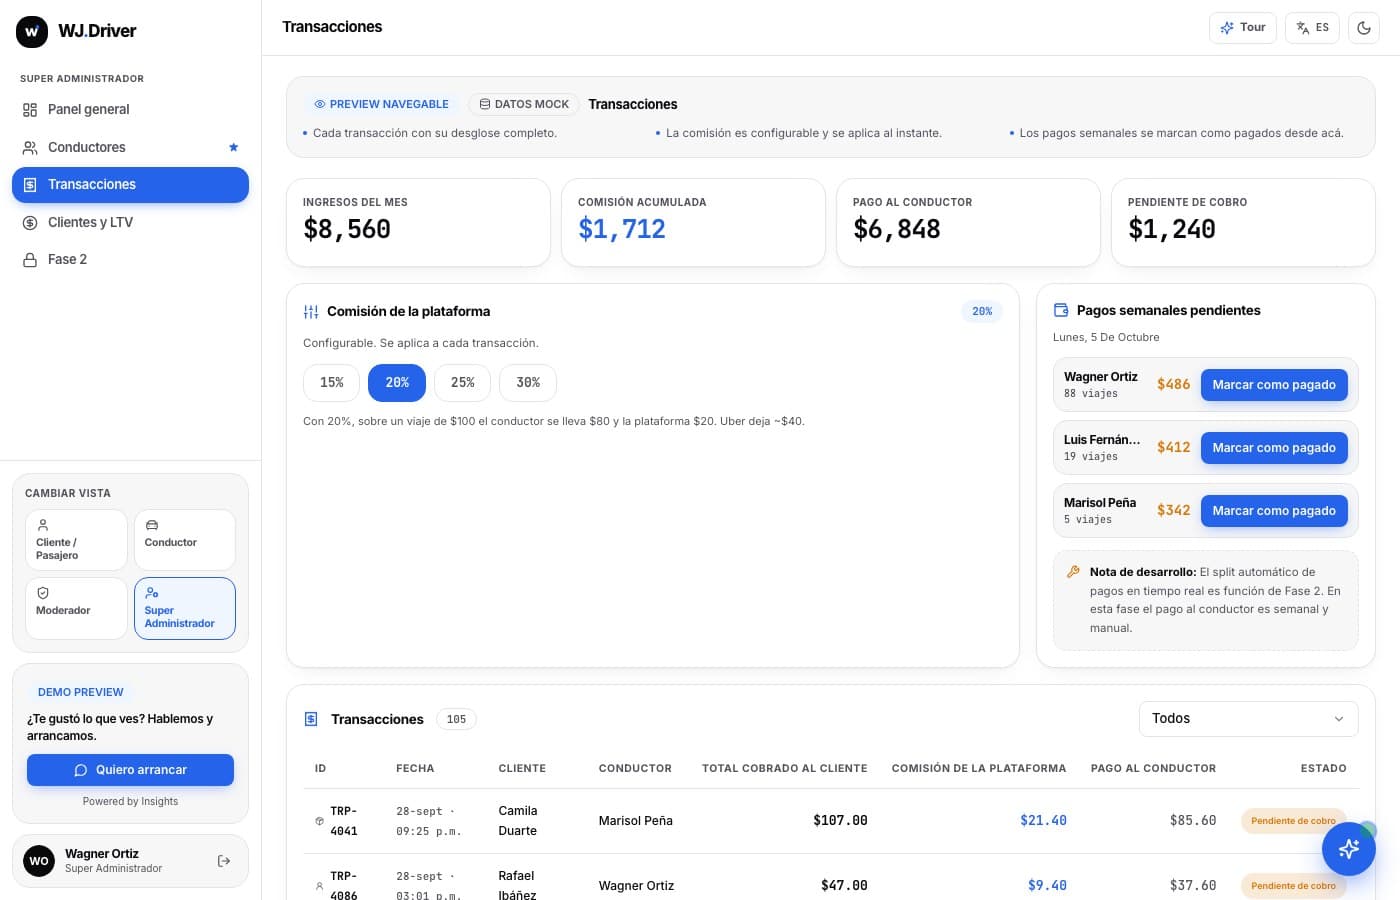Click the Pendiente de cobro value $1,240
1400x900 pixels.
1172,229
